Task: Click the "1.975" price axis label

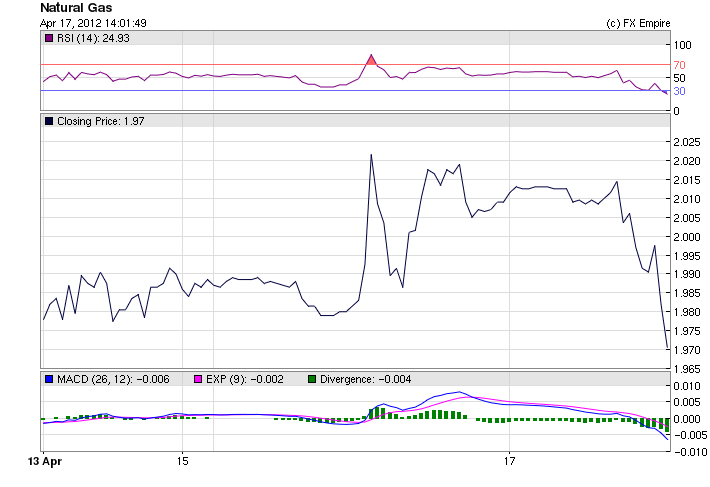Action: point(687,331)
